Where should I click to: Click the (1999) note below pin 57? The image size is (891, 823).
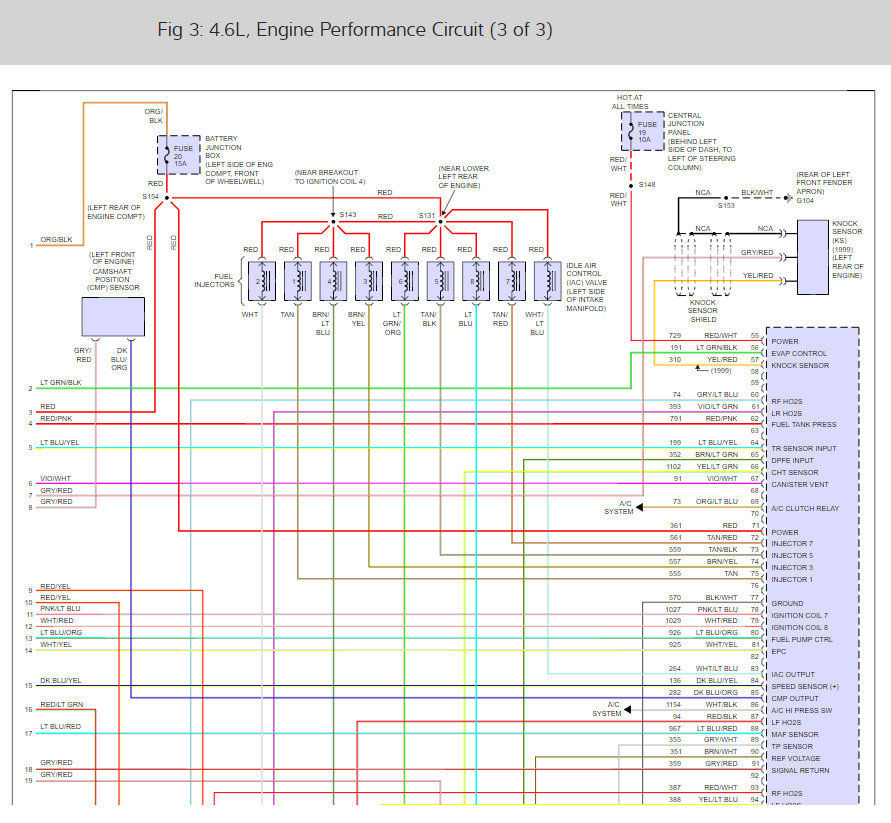721,371
